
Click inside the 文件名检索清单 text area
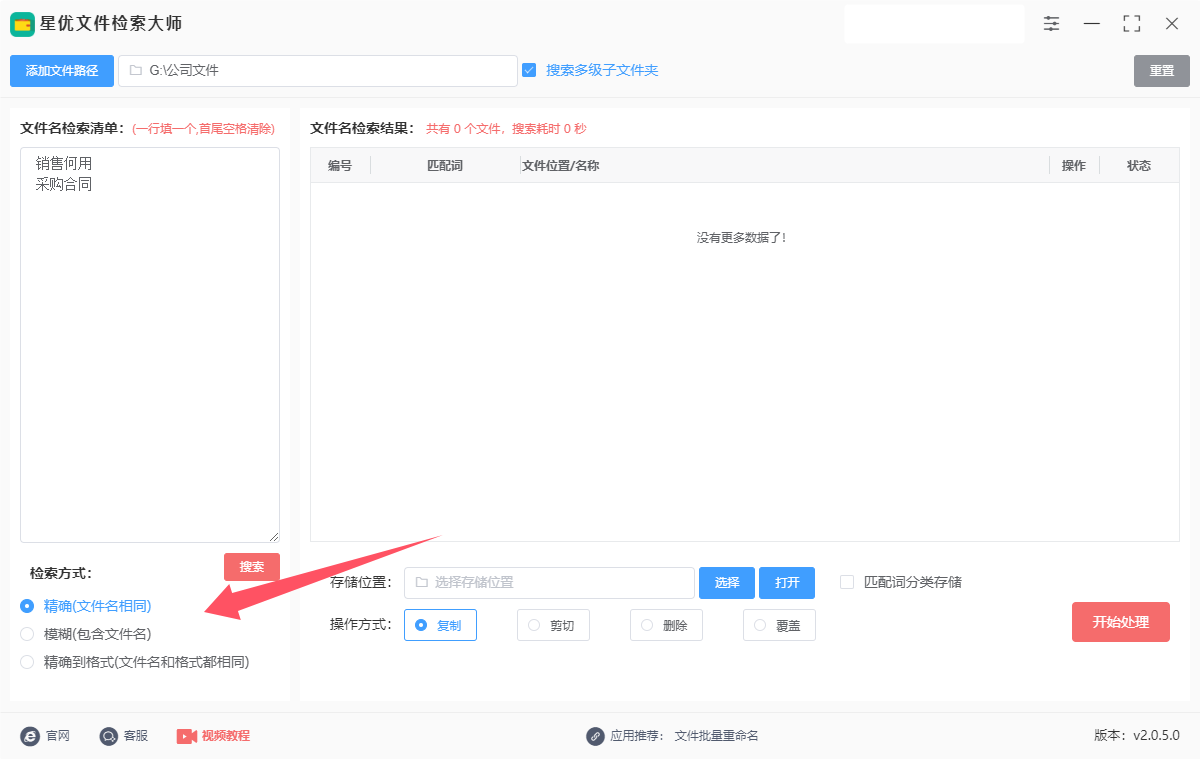tap(150, 345)
